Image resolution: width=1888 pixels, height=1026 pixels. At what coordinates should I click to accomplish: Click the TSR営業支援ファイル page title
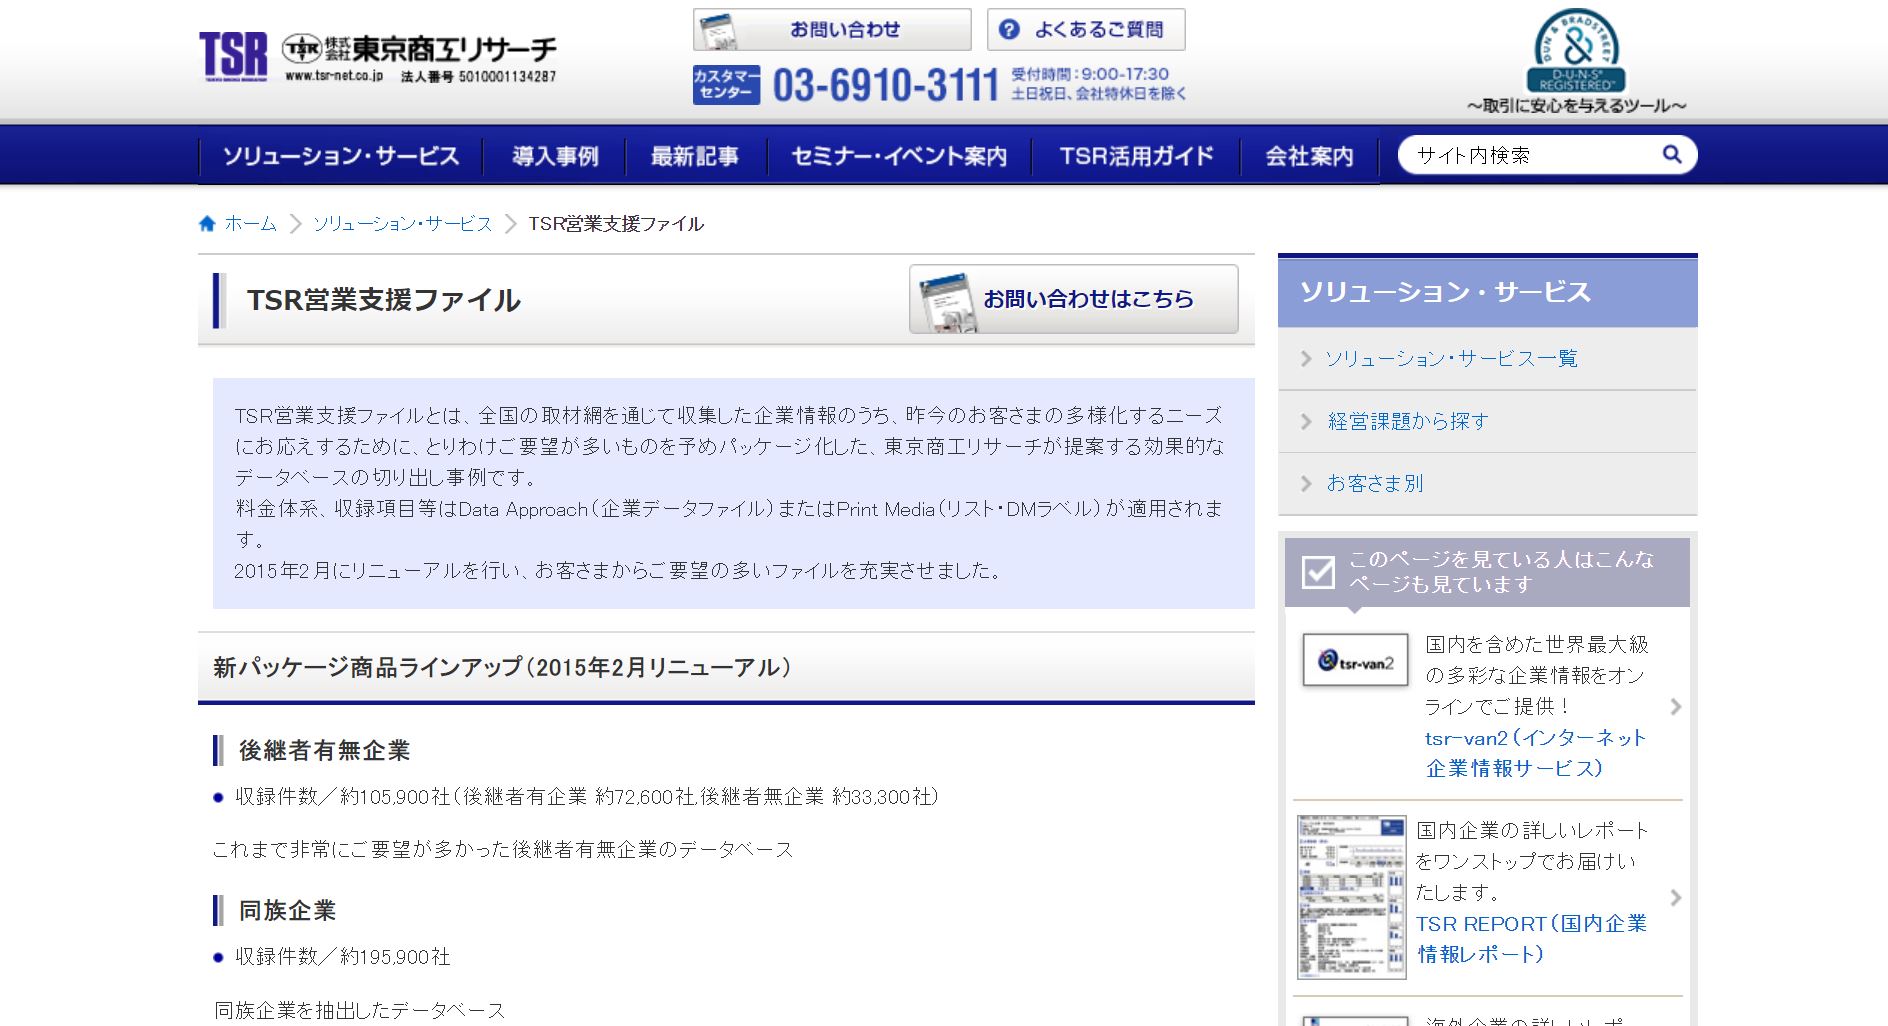(x=383, y=300)
